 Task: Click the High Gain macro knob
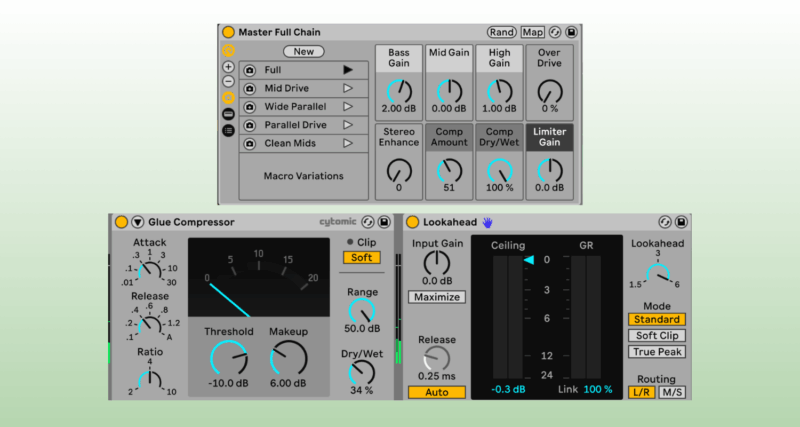click(499, 91)
